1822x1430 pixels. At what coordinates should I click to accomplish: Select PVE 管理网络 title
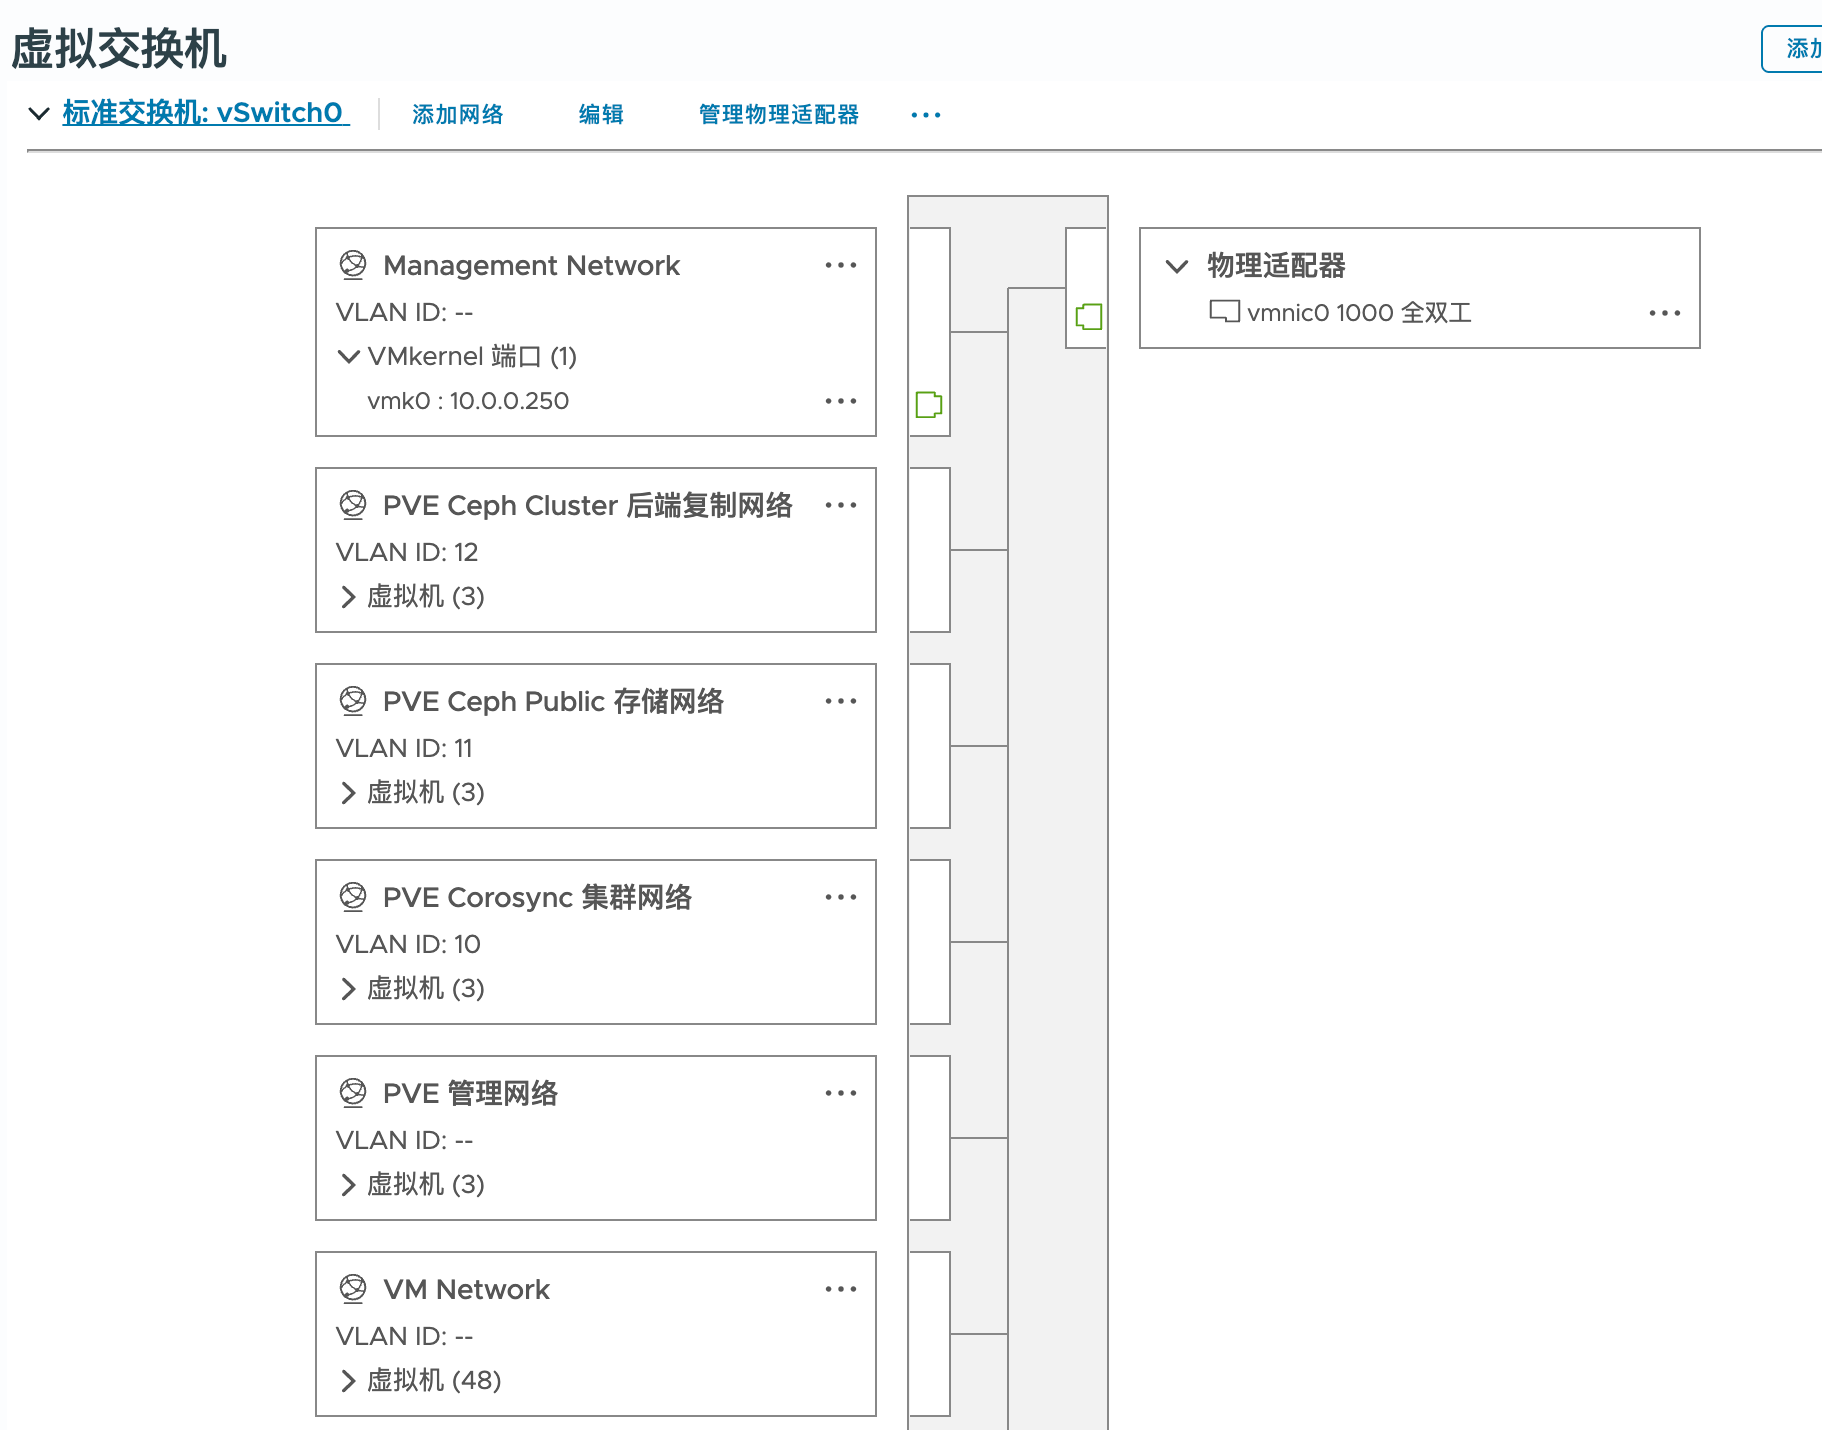tap(471, 1093)
